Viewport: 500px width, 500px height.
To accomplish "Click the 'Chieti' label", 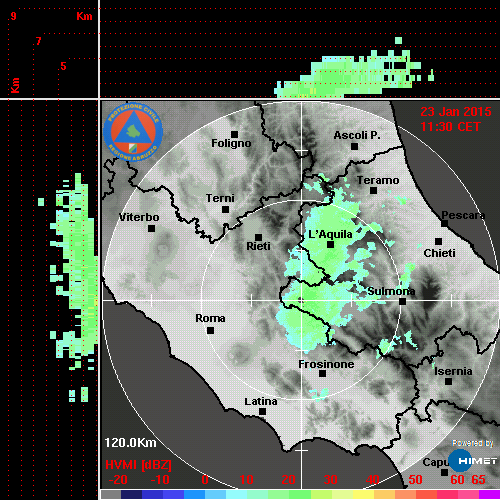I will (439, 253).
